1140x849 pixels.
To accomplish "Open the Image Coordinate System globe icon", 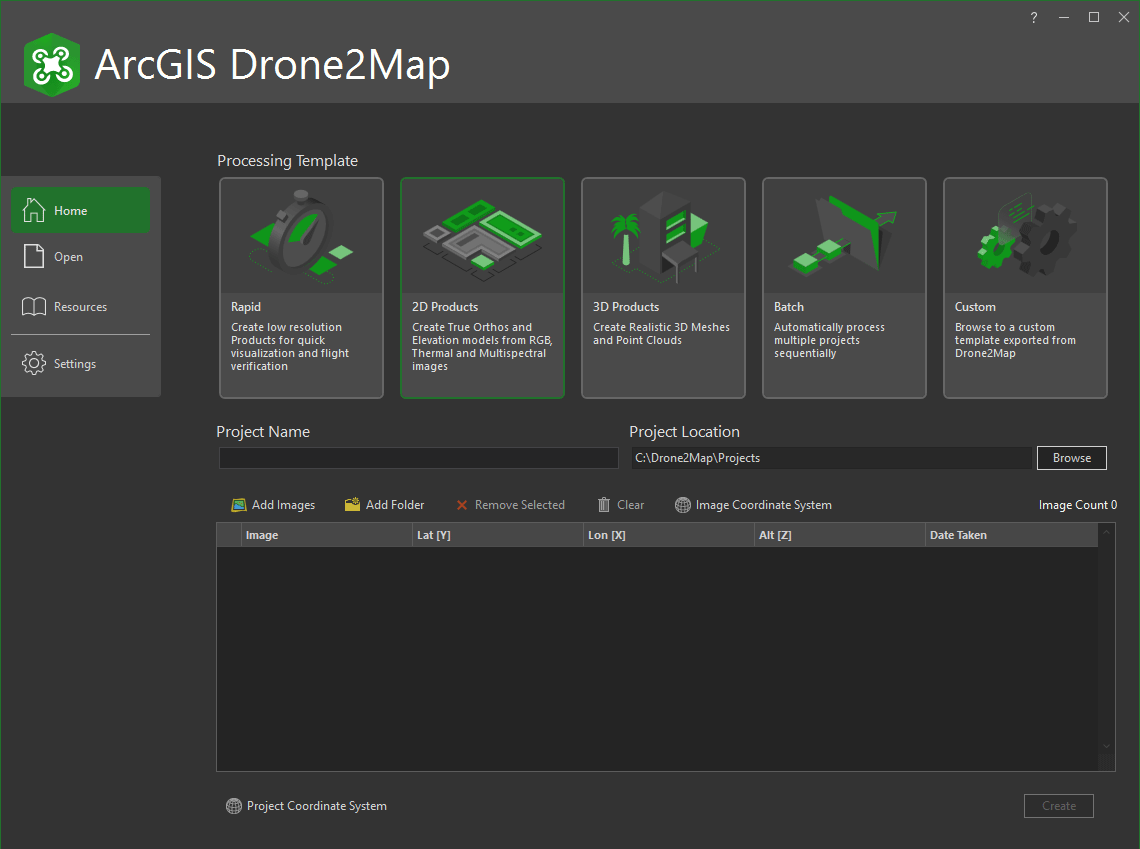I will (682, 505).
